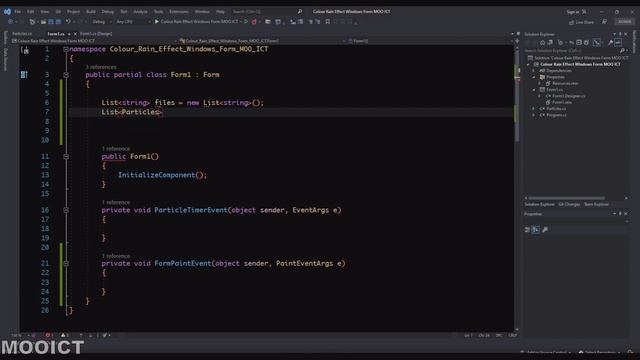Screen dimensions: 640x360
Task: Click the Live Share button
Action: 582,22
